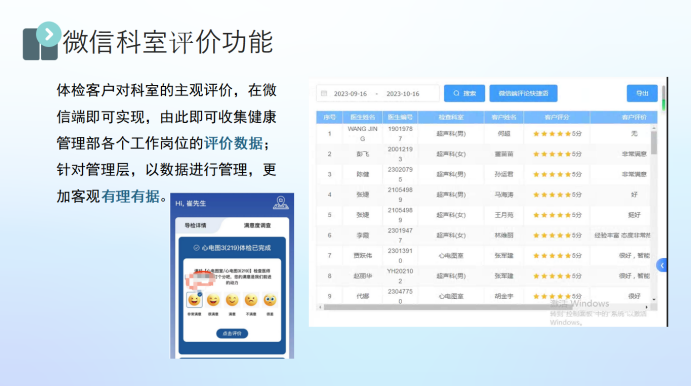Open end date 2023-10-16 picker
This screenshot has width=691, height=387.
click(403, 94)
